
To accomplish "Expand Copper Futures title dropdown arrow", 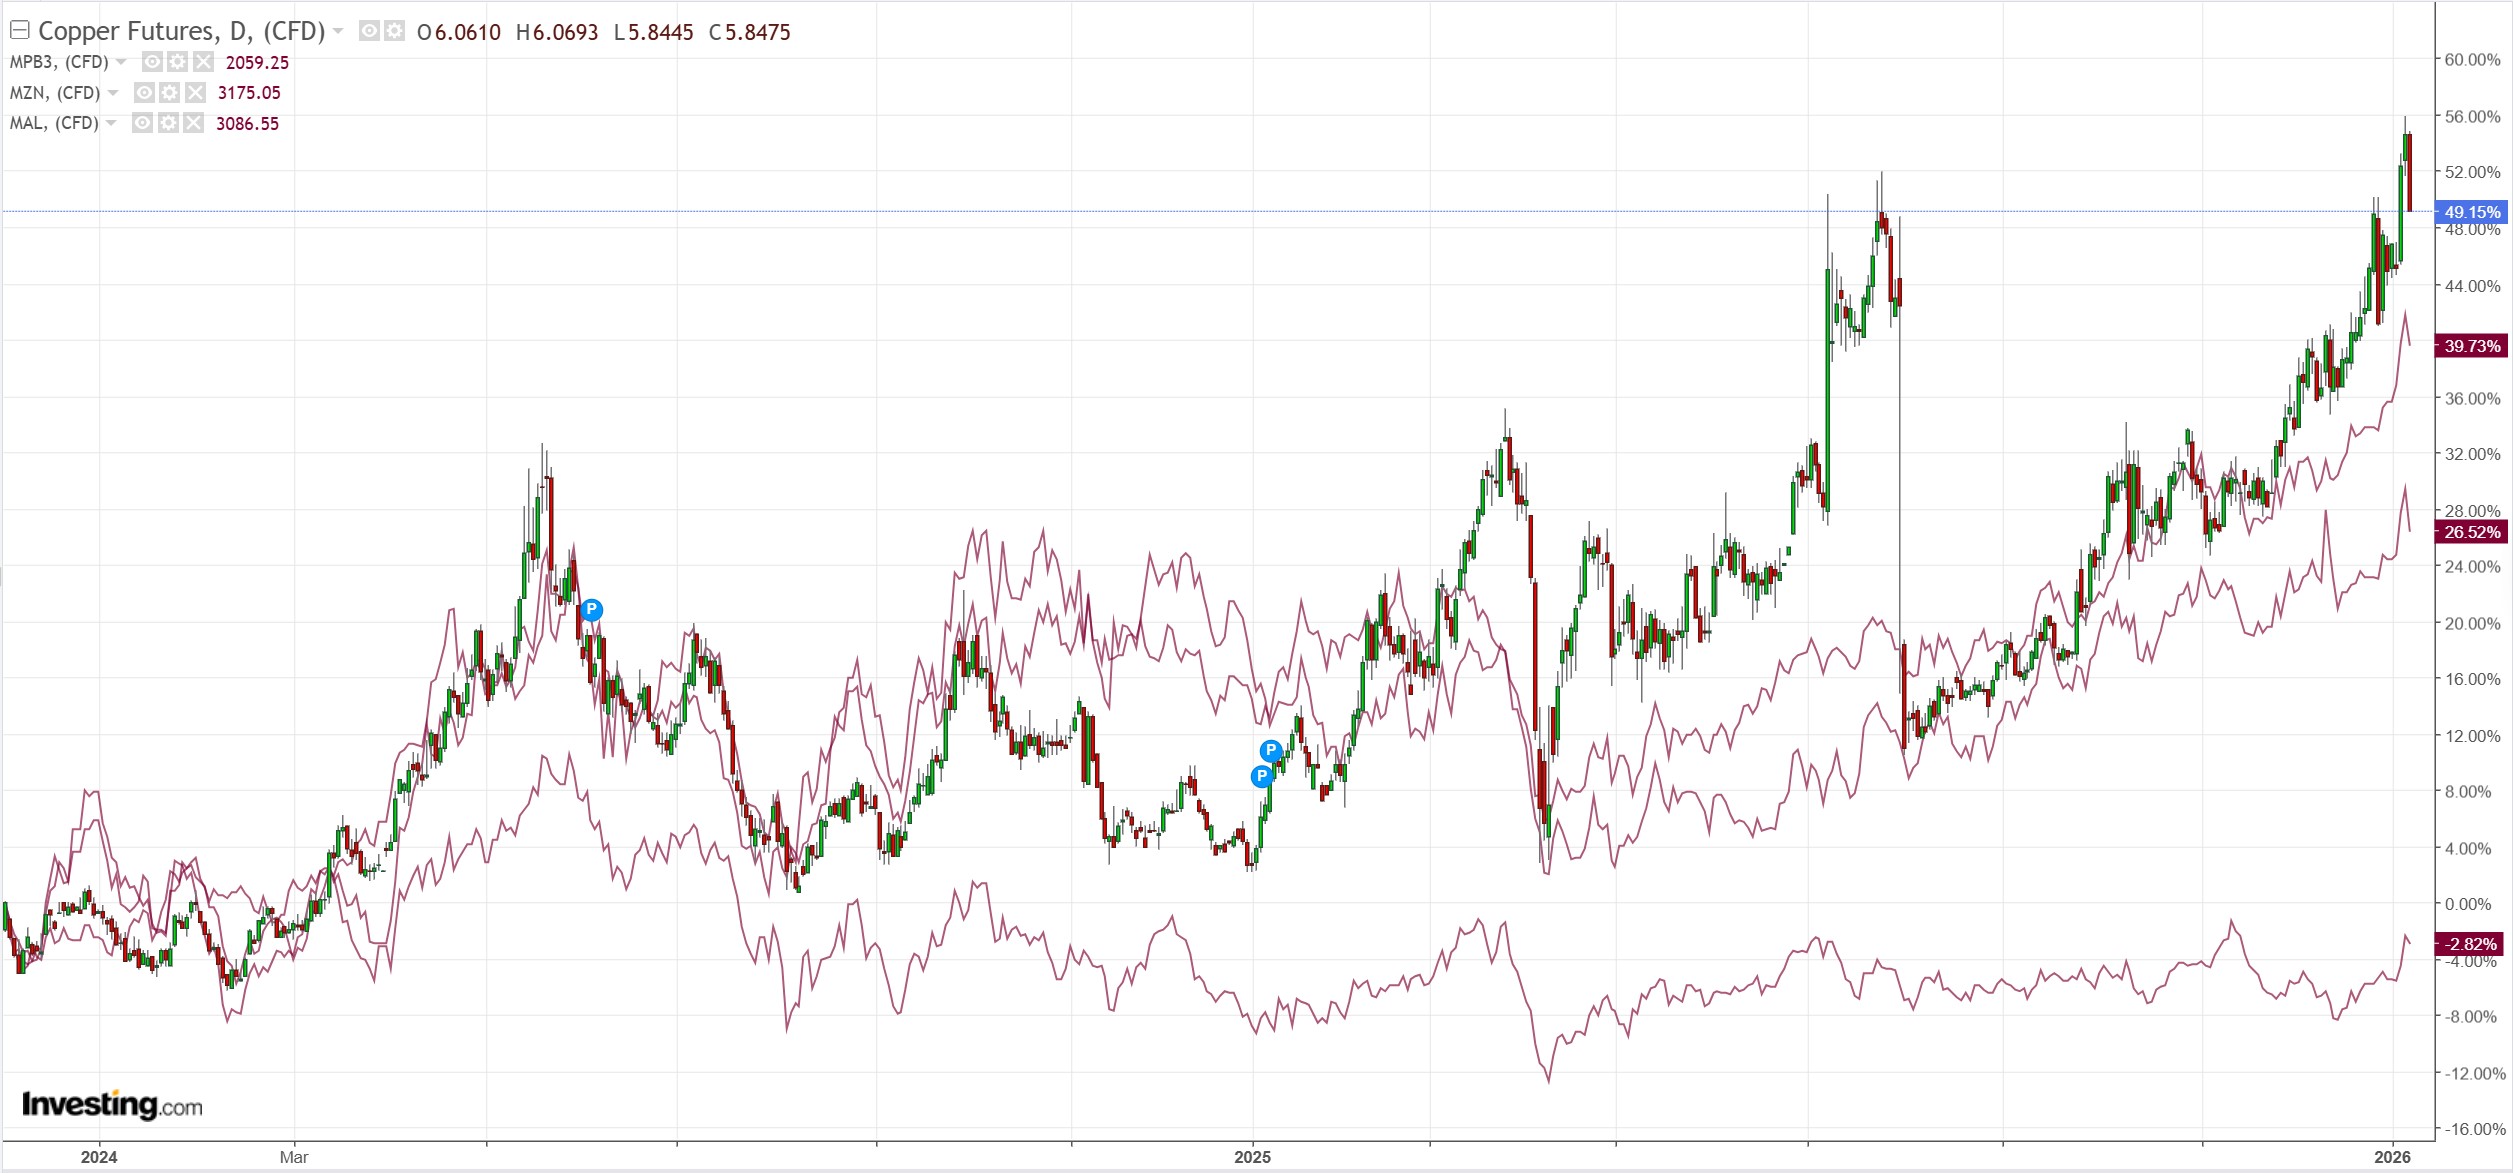I will point(338,31).
